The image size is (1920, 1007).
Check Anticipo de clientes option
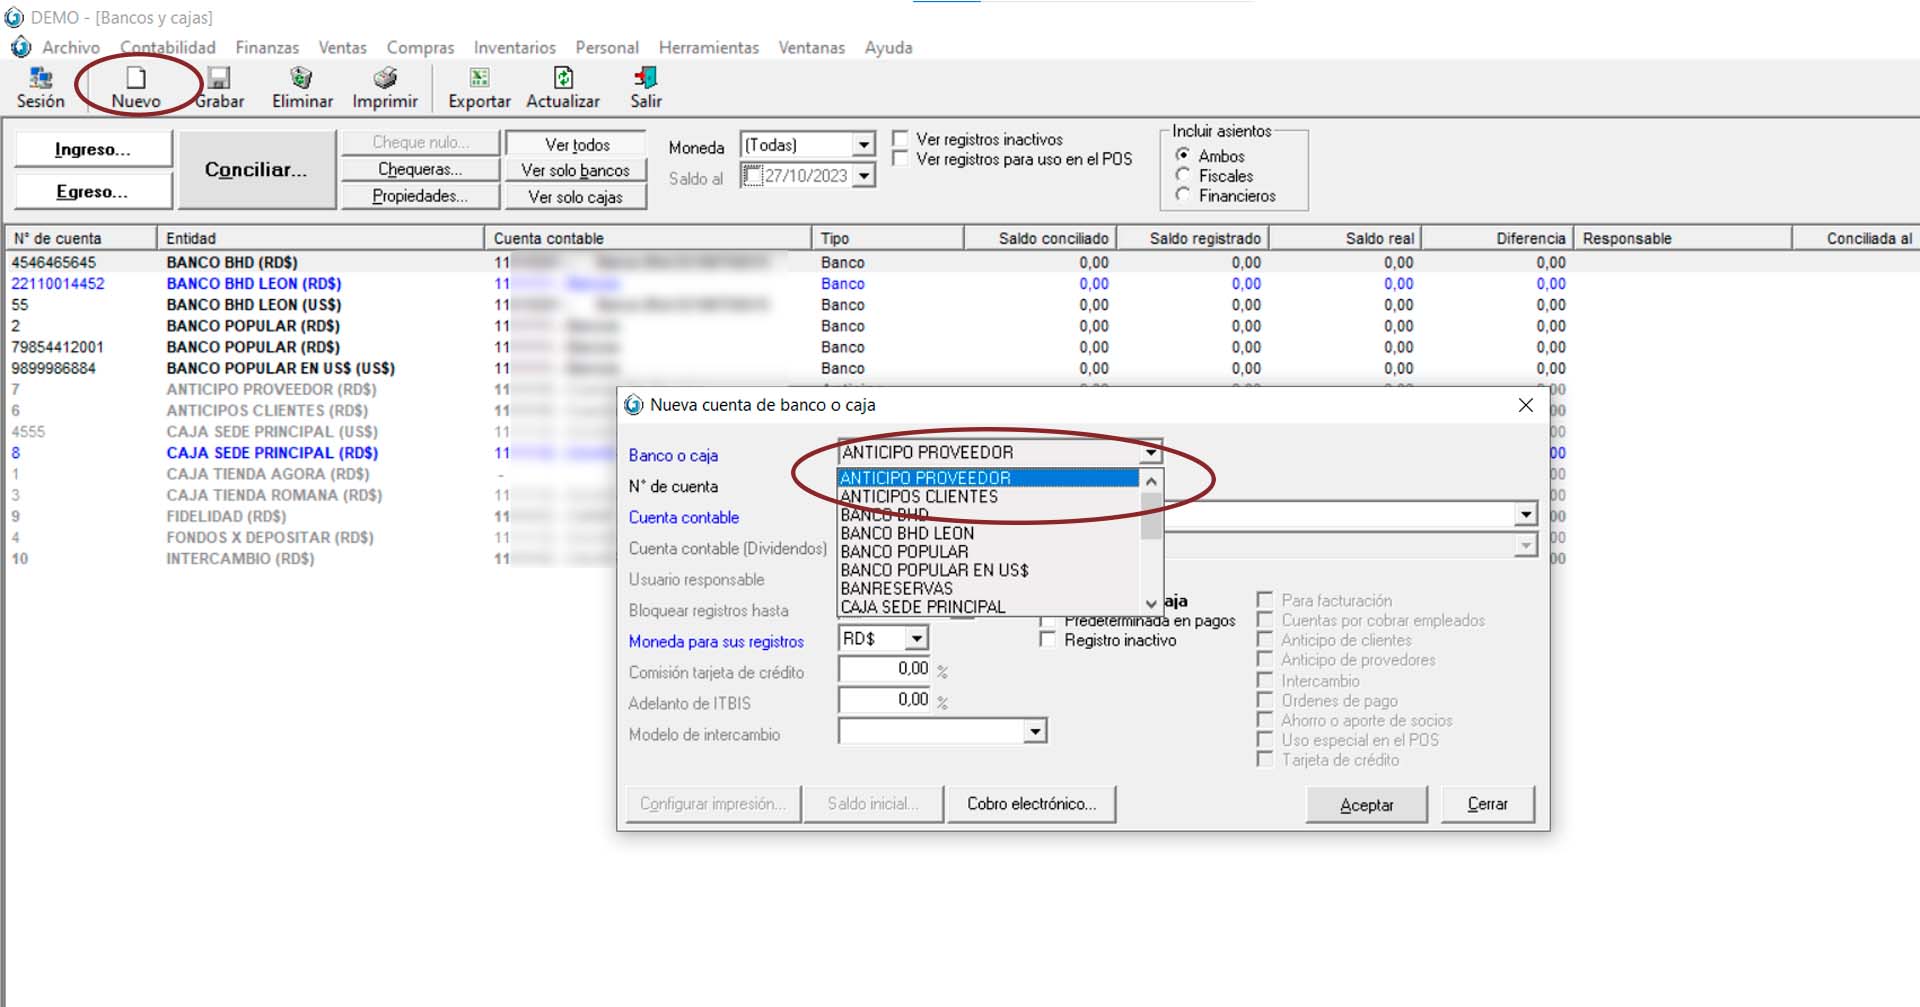point(1265,640)
